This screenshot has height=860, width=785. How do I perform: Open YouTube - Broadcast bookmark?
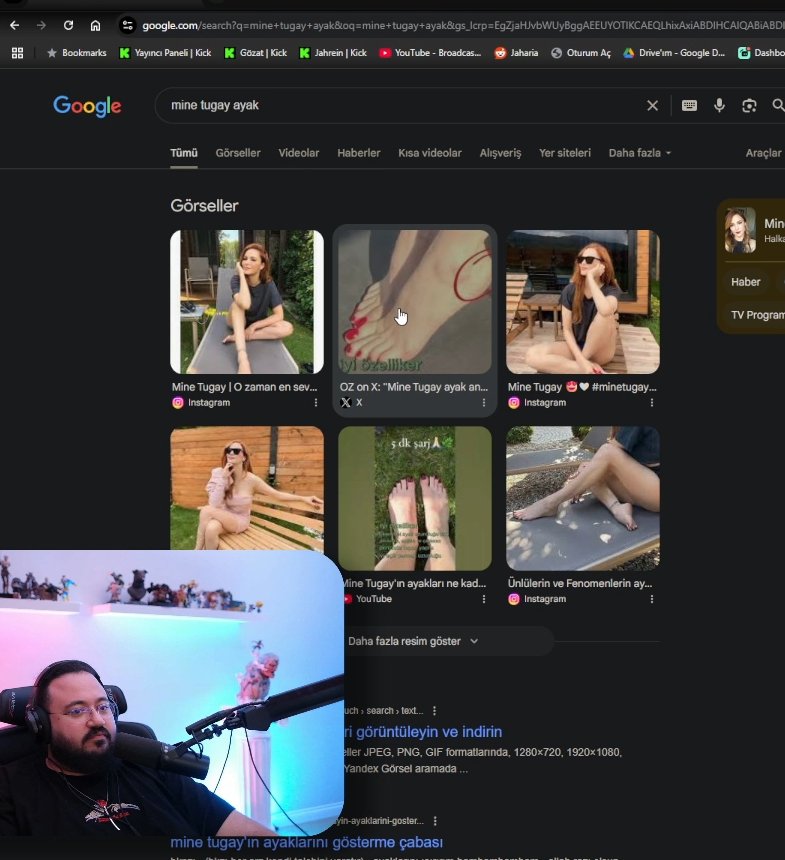[x=431, y=53]
